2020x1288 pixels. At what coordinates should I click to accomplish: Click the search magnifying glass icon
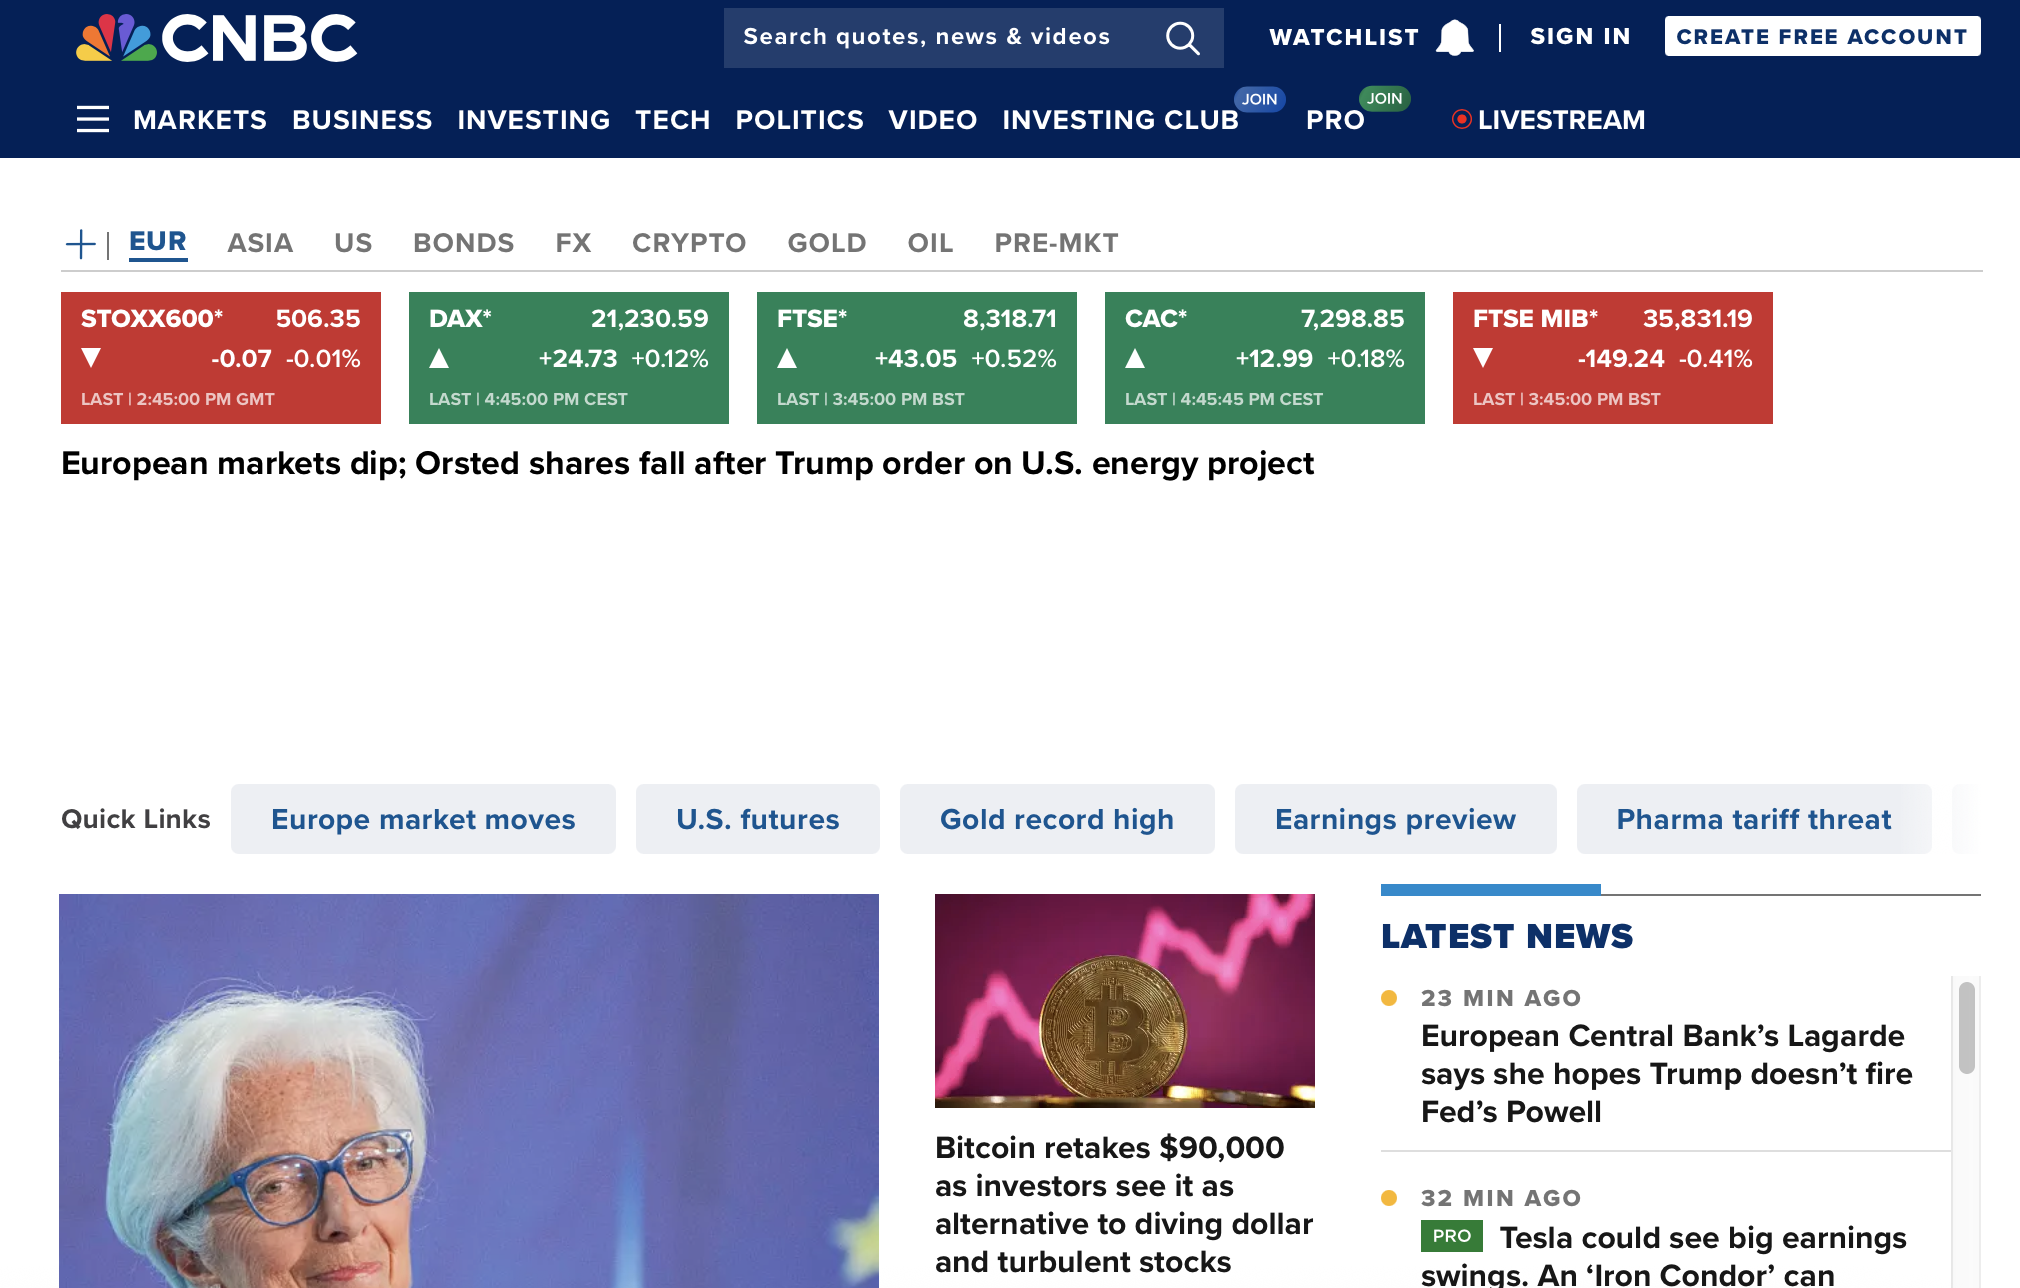point(1182,38)
